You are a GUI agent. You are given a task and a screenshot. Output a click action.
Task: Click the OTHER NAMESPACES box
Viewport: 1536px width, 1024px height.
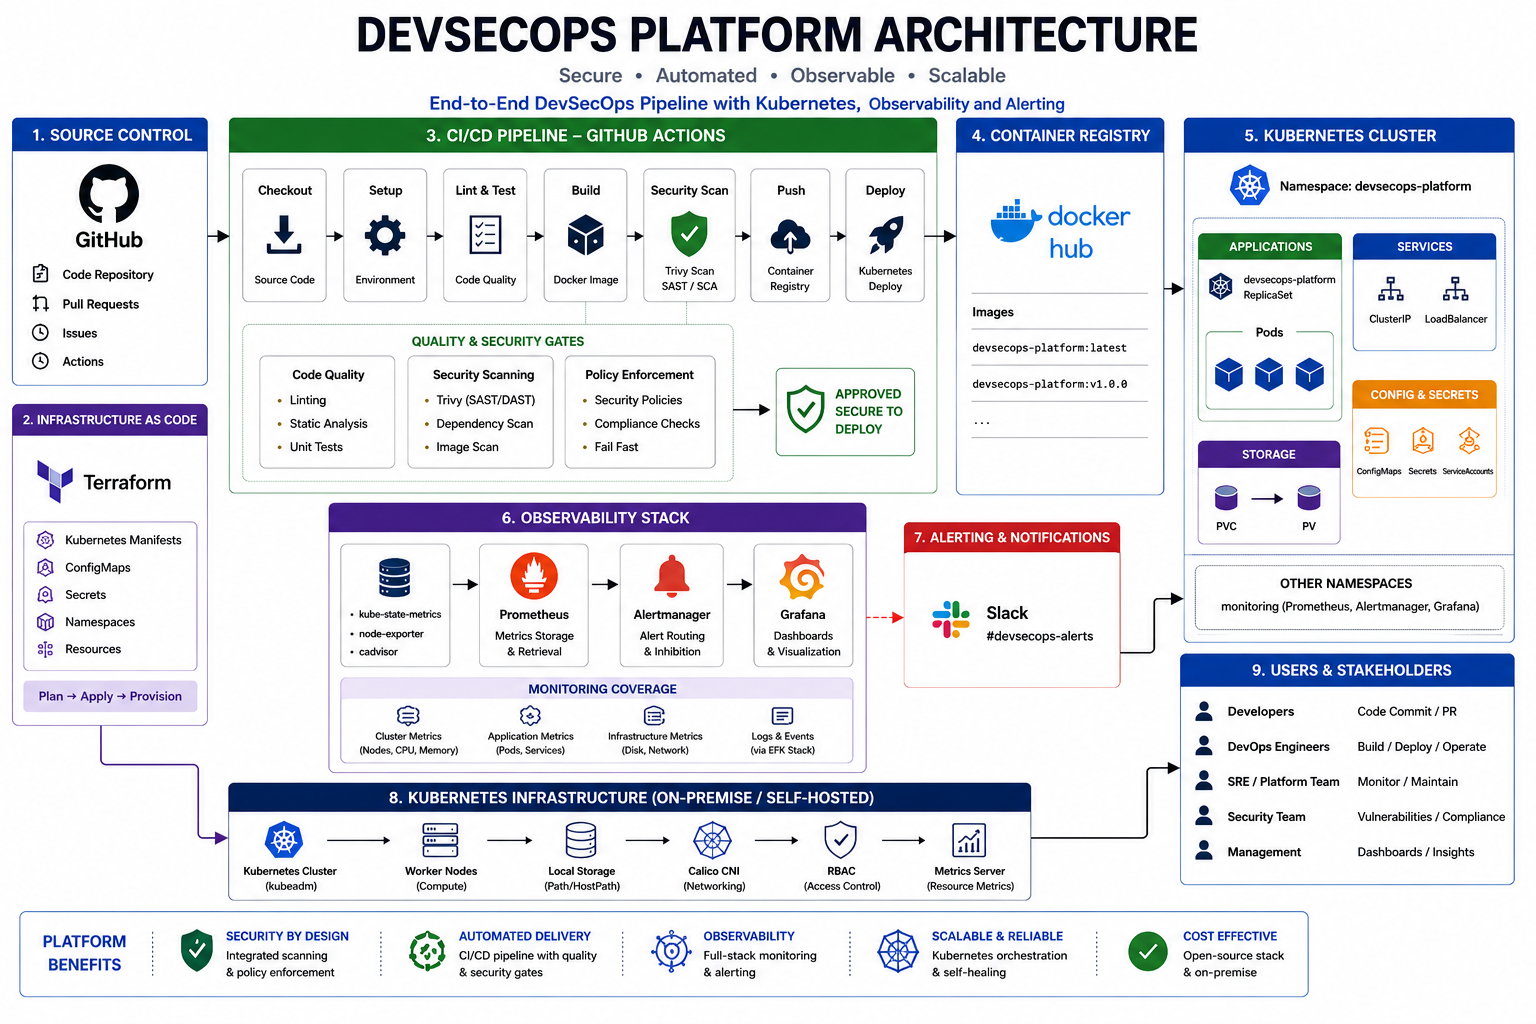[1349, 597]
